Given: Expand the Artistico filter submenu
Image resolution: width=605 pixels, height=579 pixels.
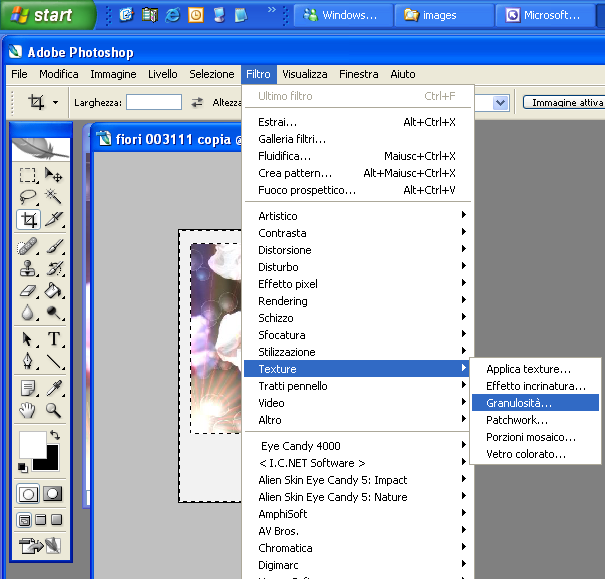Looking at the screenshot, I should (358, 216).
